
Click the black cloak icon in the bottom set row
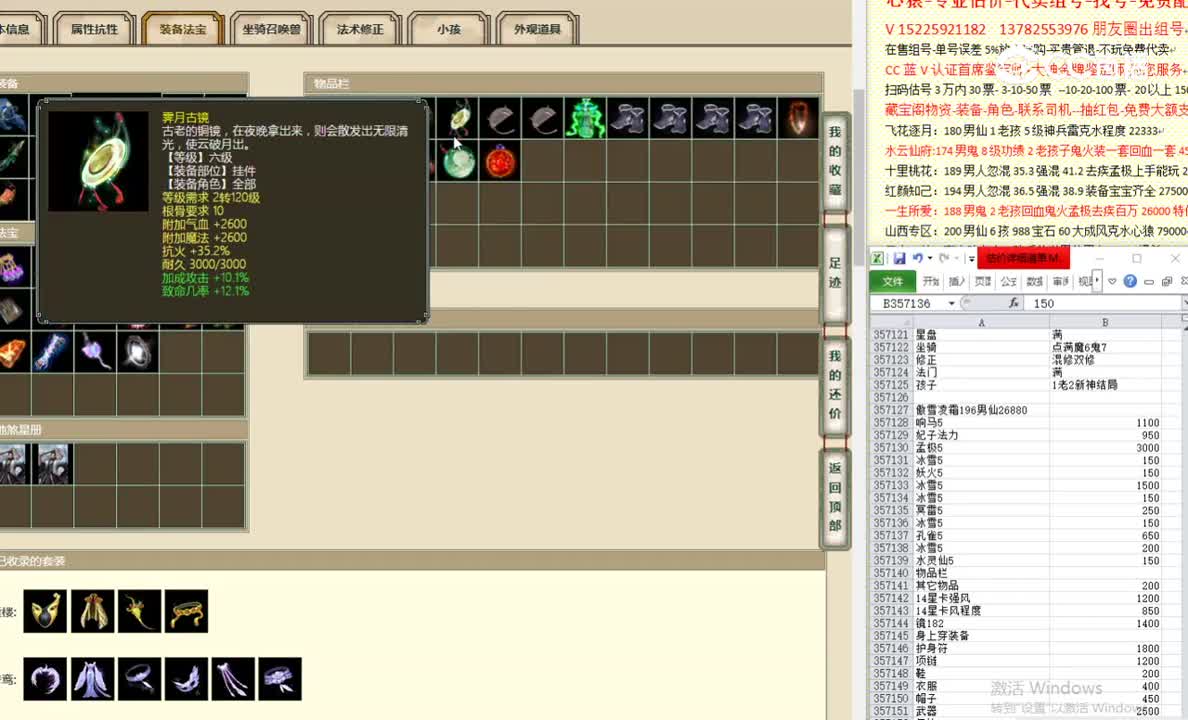point(43,678)
